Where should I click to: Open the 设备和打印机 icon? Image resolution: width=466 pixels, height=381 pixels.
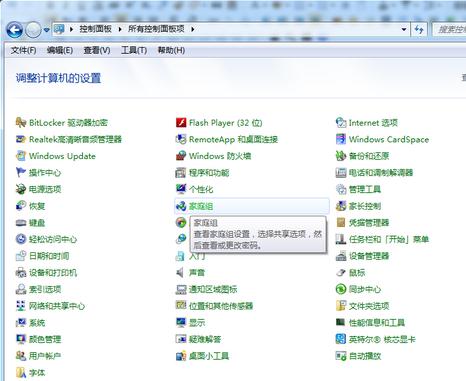click(21, 273)
